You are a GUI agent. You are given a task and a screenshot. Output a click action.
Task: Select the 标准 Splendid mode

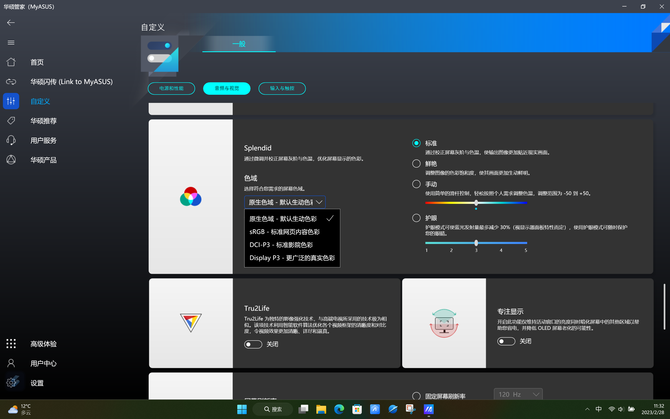point(416,143)
